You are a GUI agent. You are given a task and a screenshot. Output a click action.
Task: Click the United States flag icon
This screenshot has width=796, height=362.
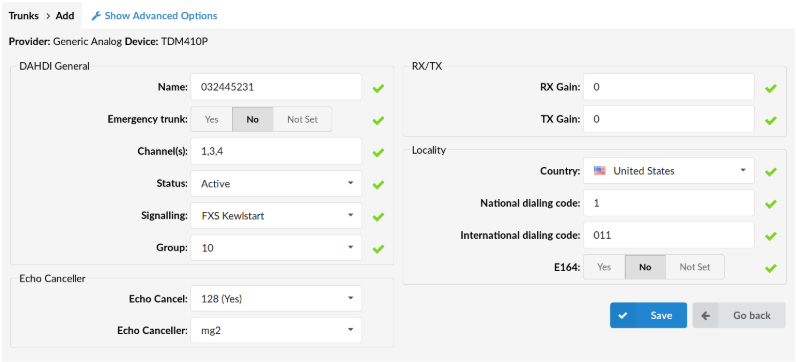(600, 171)
